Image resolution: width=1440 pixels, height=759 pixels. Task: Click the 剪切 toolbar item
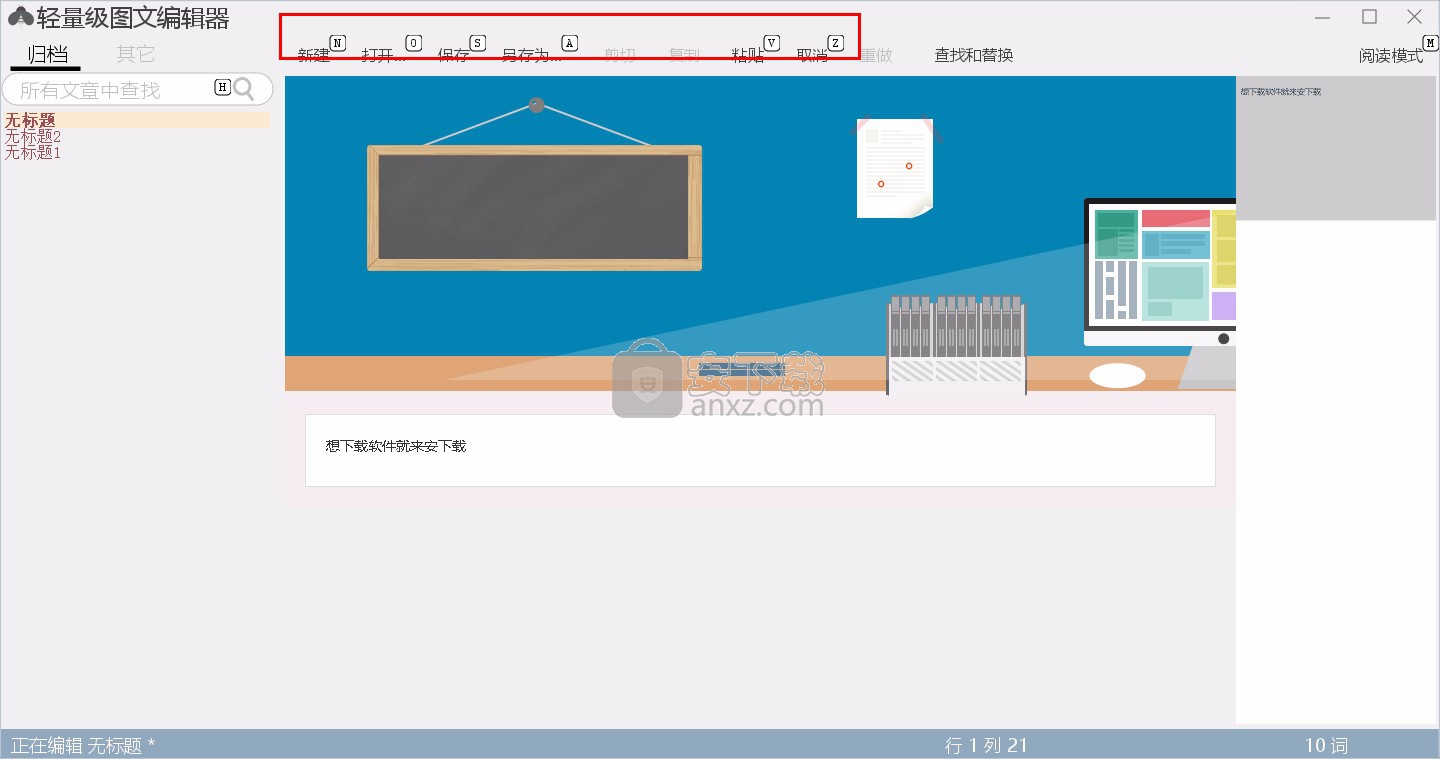(620, 55)
